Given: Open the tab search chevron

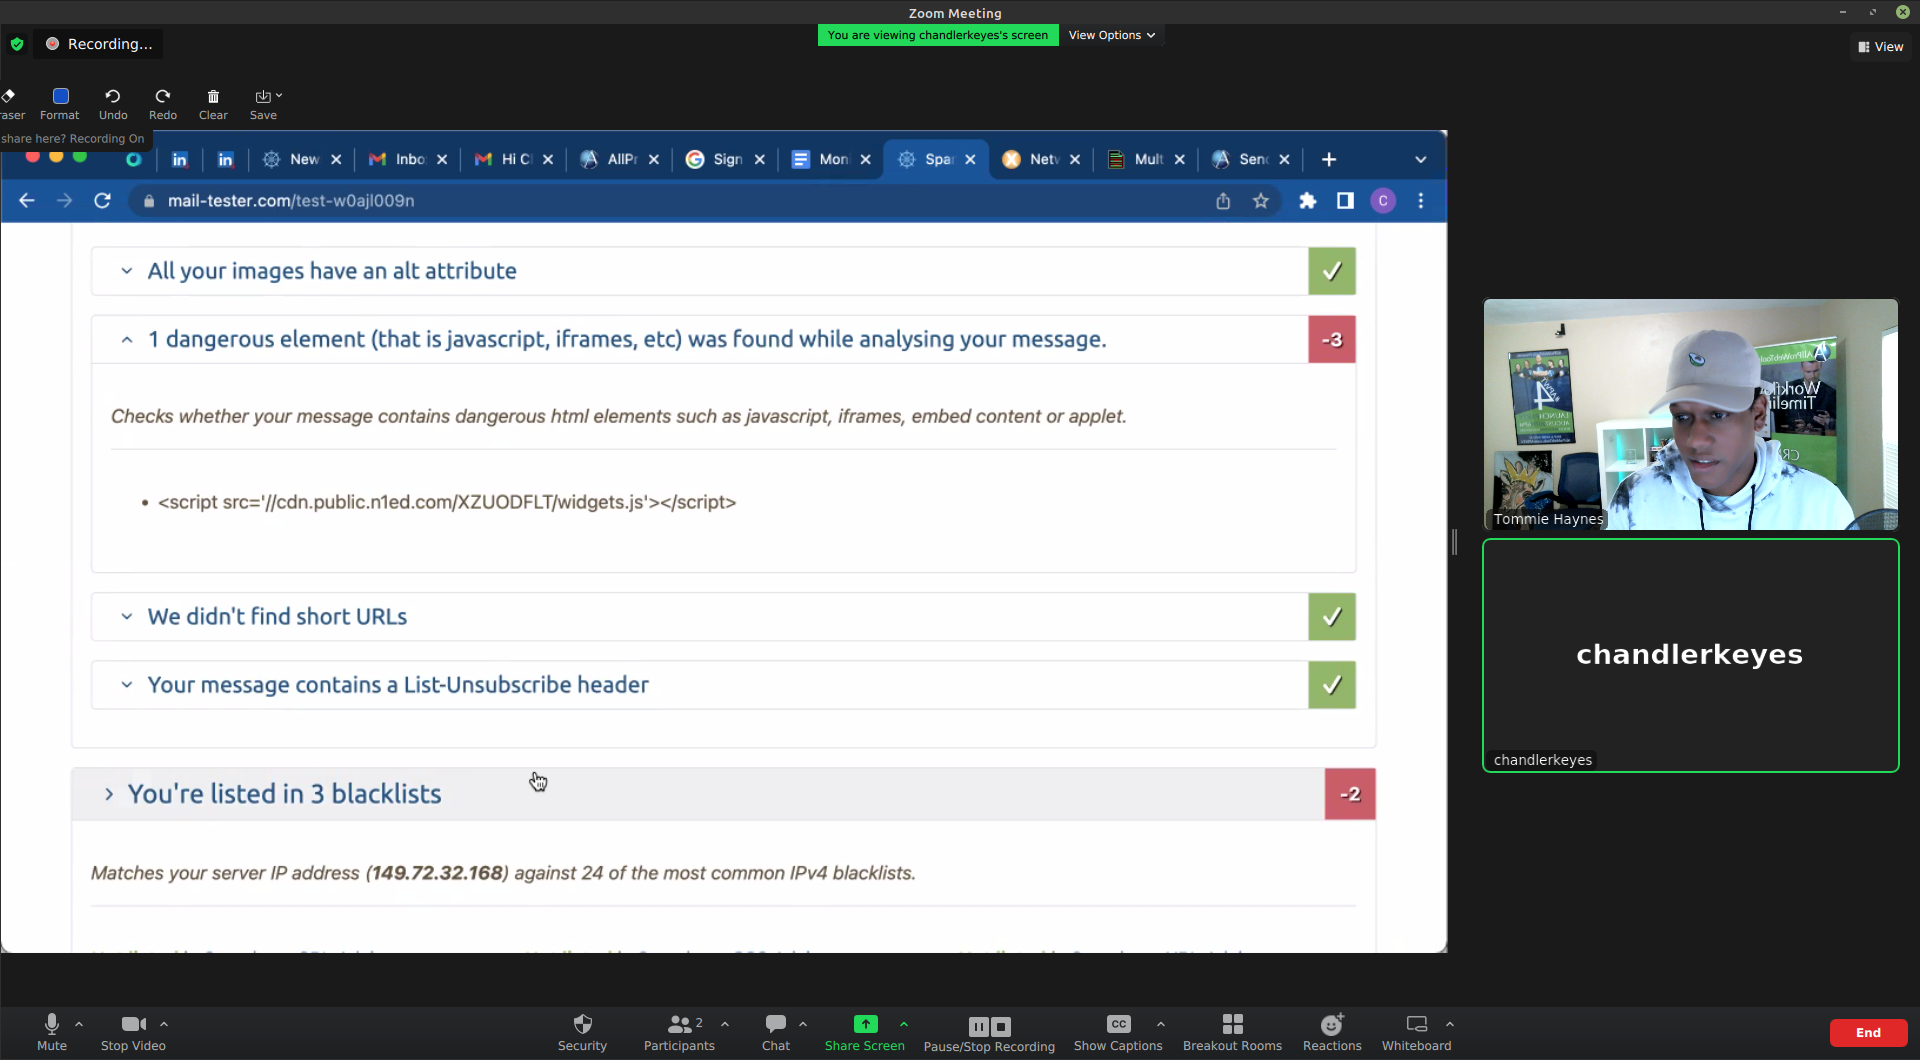Looking at the screenshot, I should tap(1421, 160).
